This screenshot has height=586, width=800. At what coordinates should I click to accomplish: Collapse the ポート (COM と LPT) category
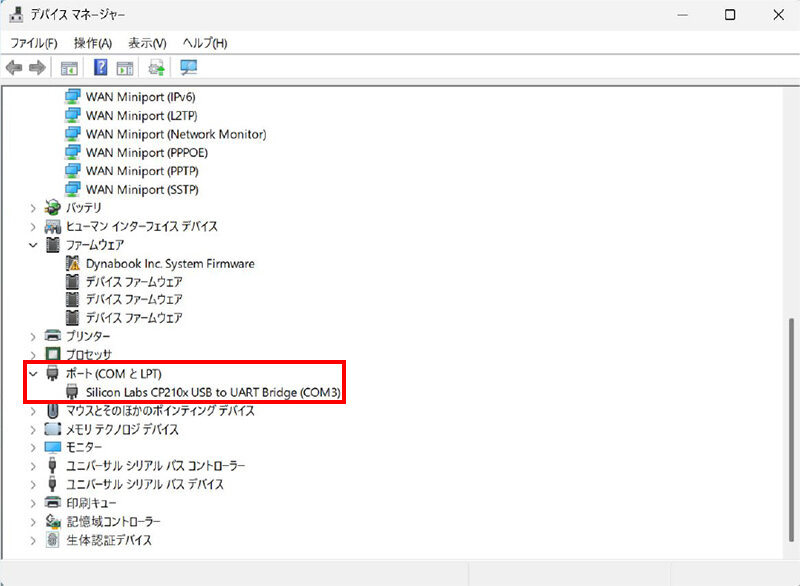click(x=34, y=374)
